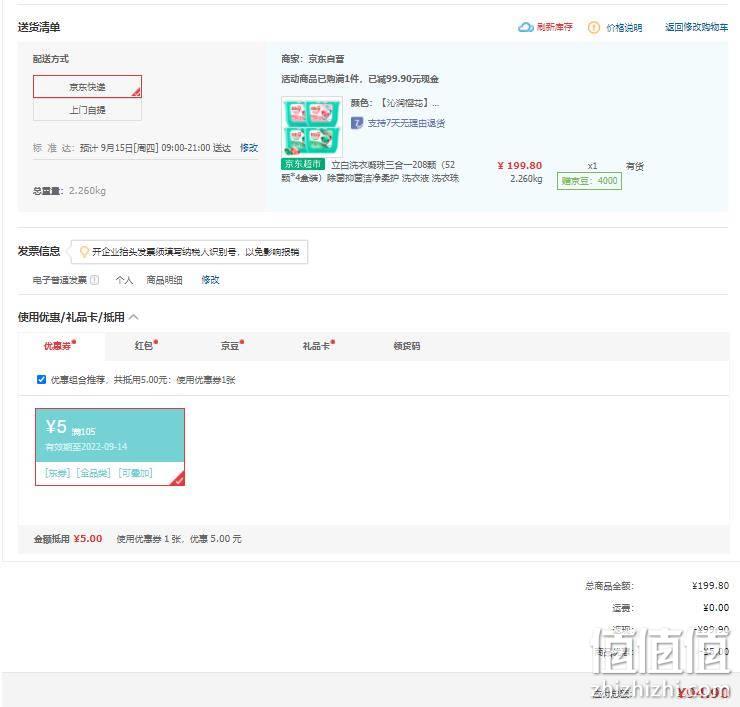Click the 有货 stock status
Screen dimensions: 740x707
[x=635, y=166]
